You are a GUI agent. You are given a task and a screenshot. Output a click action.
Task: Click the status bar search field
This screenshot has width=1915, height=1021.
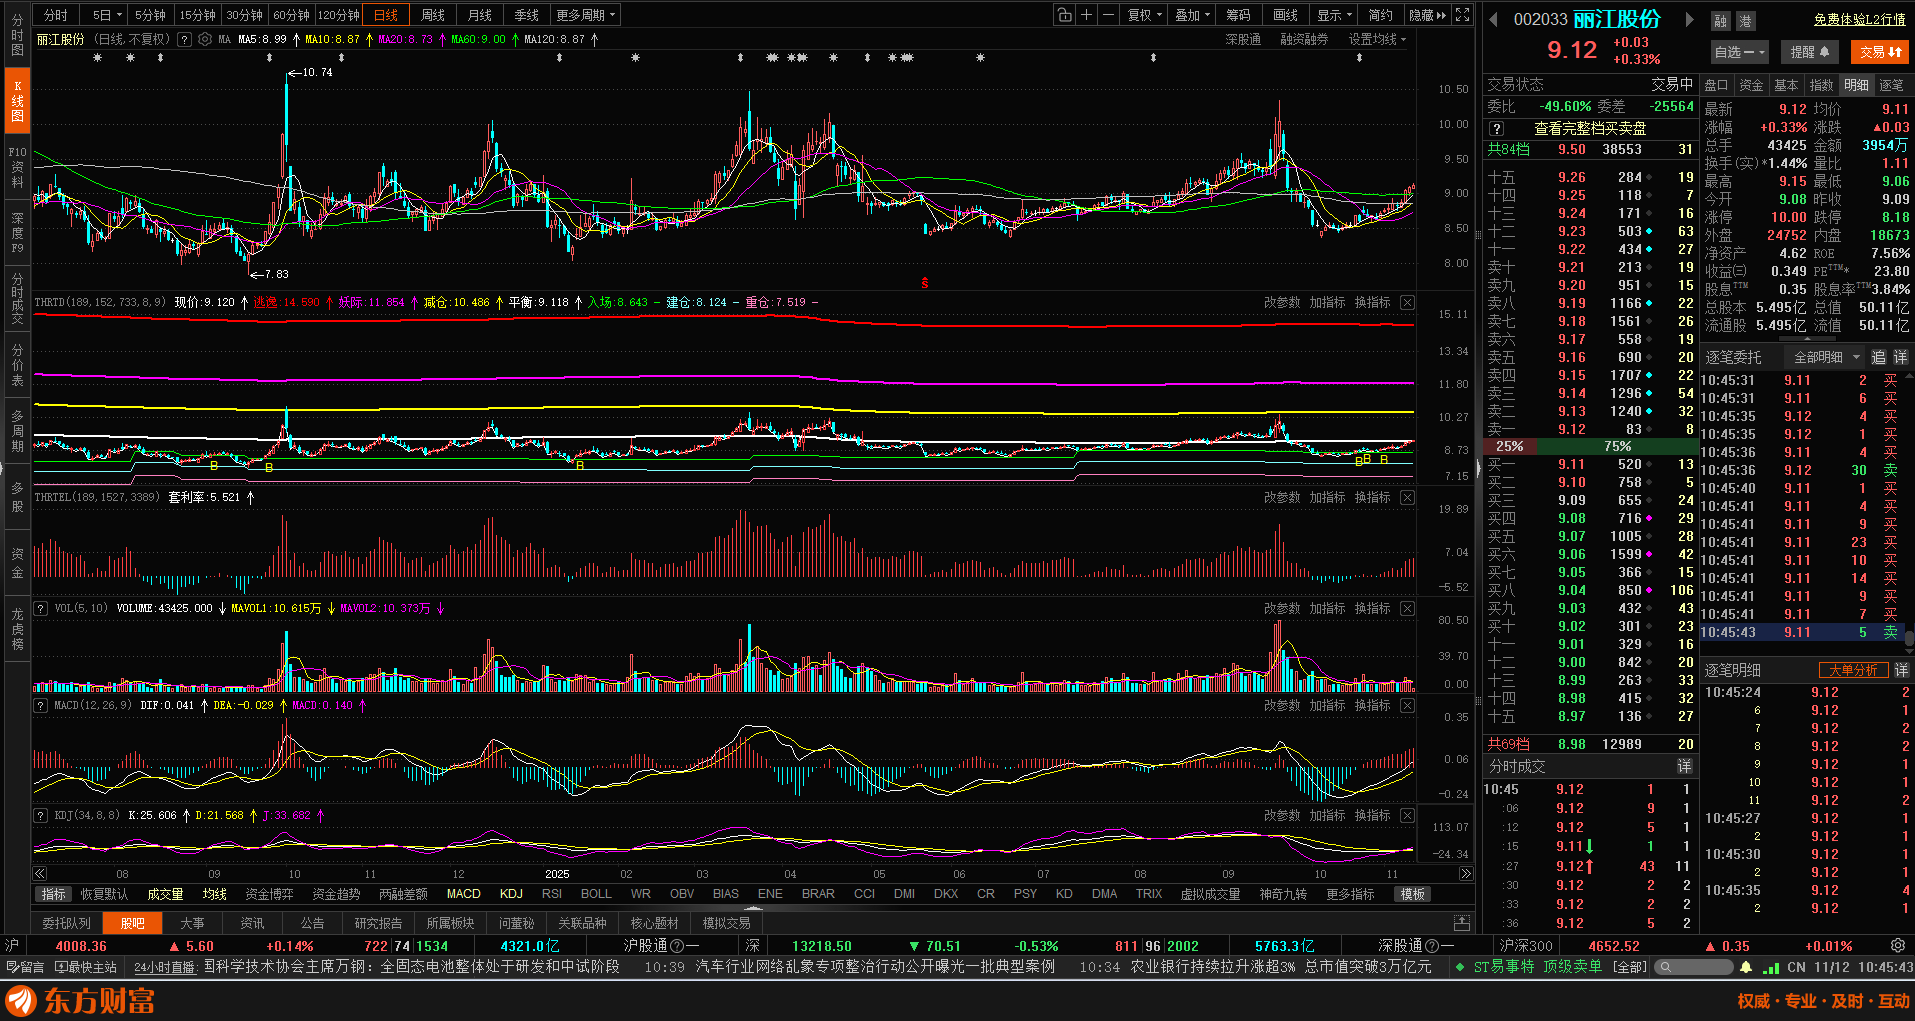1693,967
